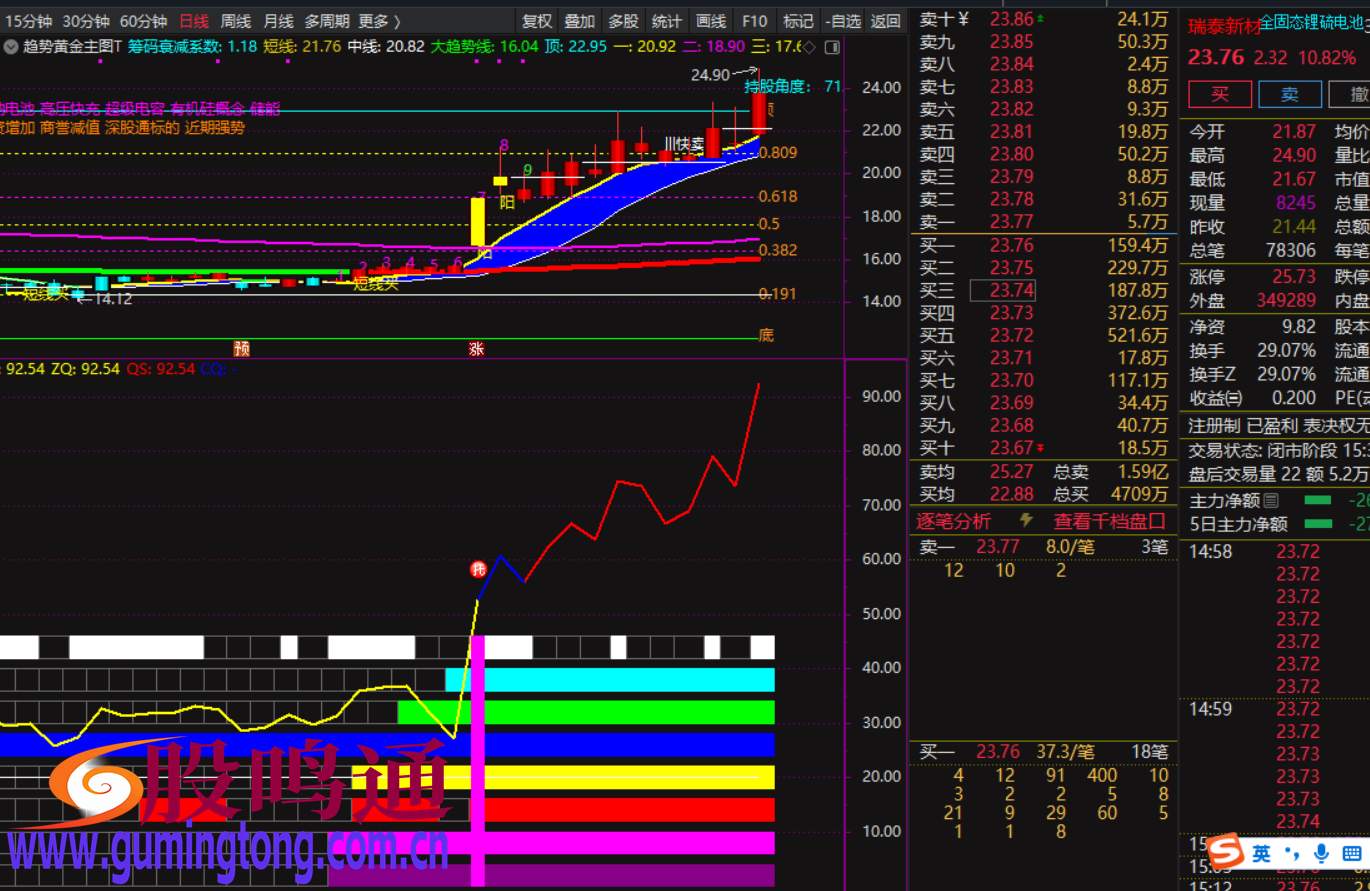This screenshot has width=1370, height=891.
Task: Click the lightning bolt icon near 逐笔分析
Action: 1025,521
